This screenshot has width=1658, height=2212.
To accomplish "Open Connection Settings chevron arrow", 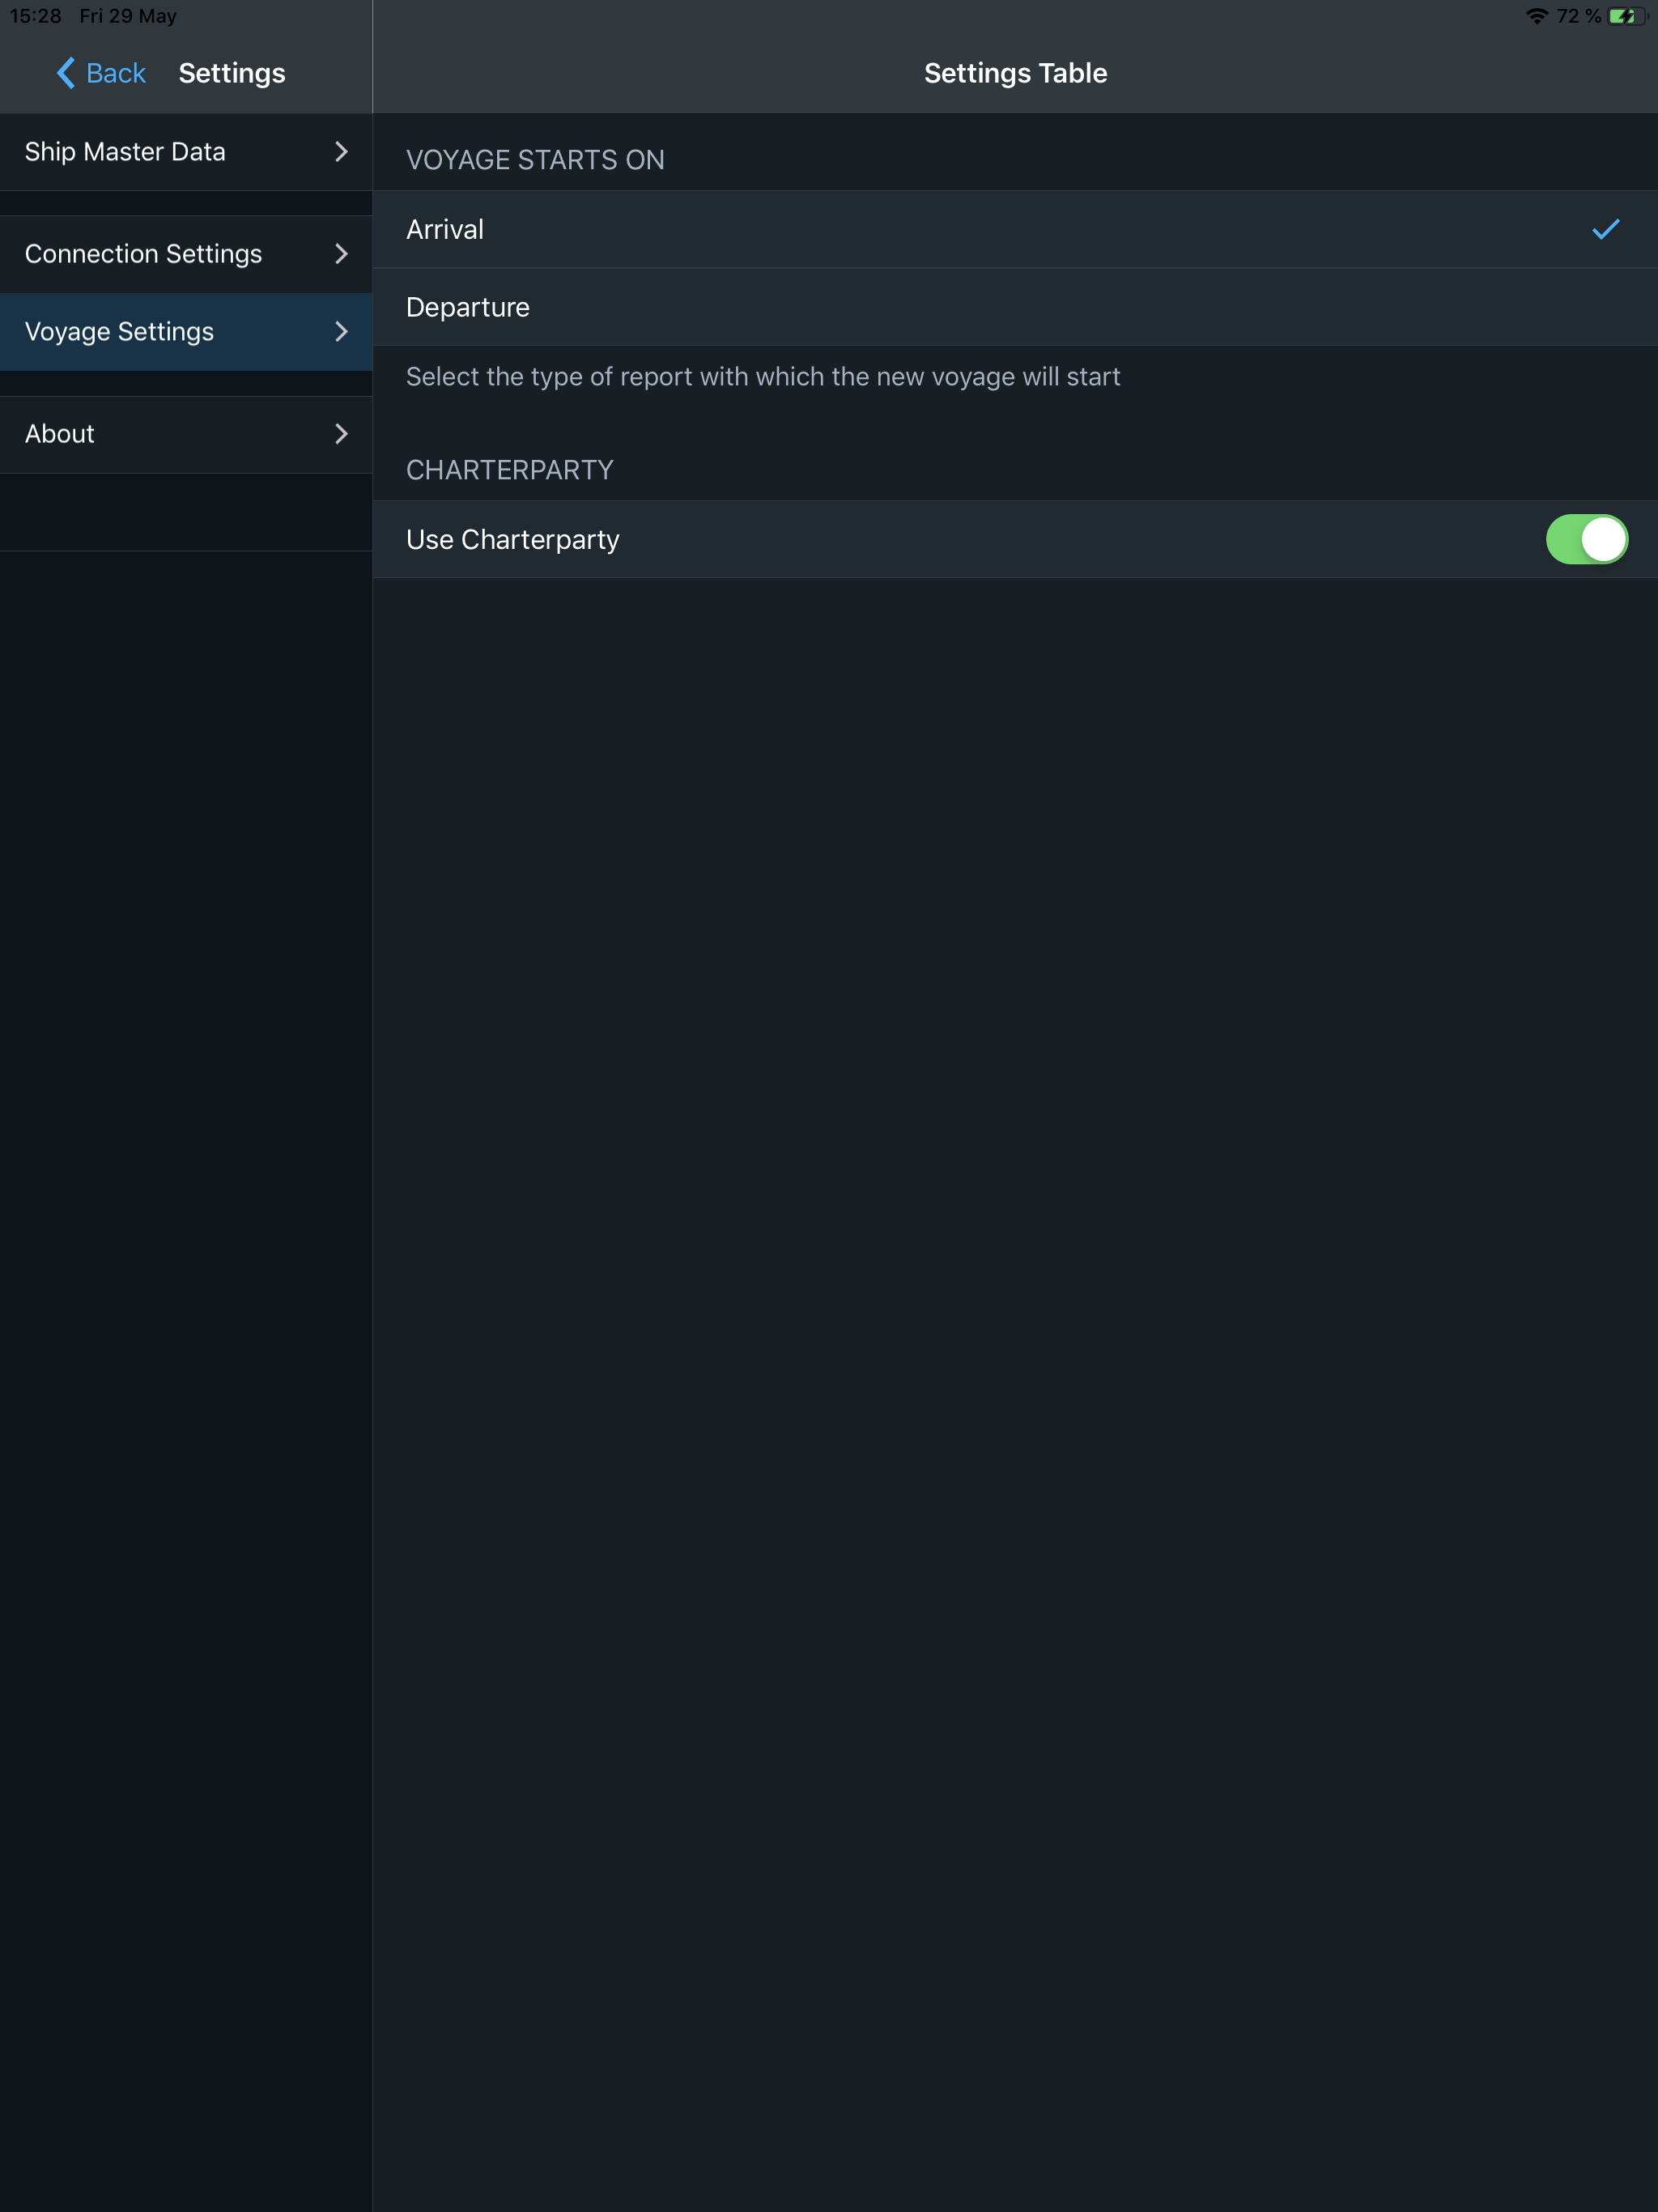I will click(341, 254).
